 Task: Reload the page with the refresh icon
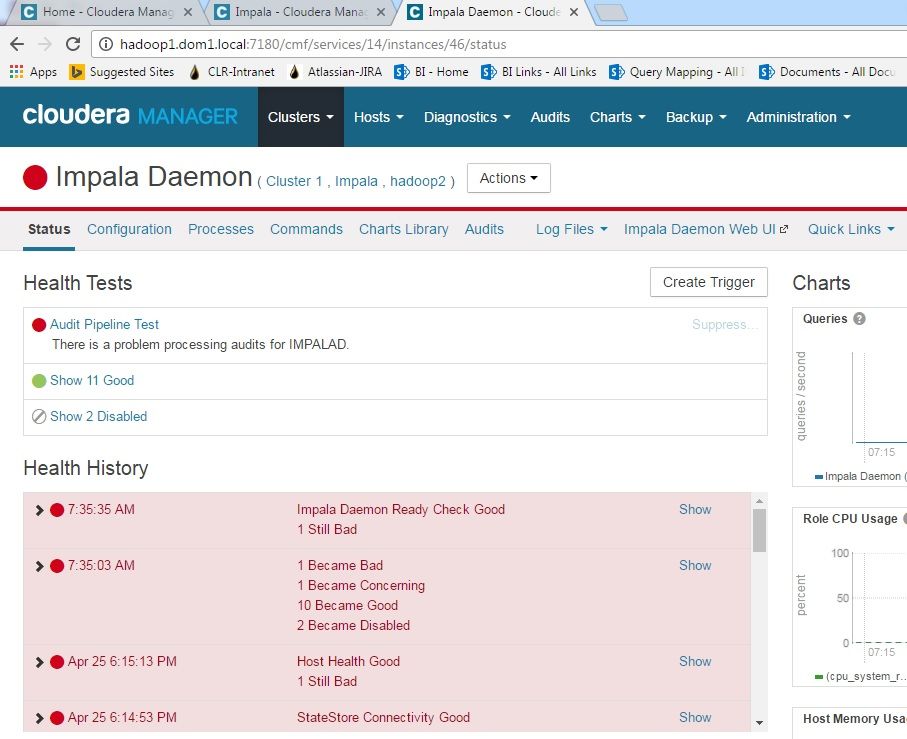point(73,44)
